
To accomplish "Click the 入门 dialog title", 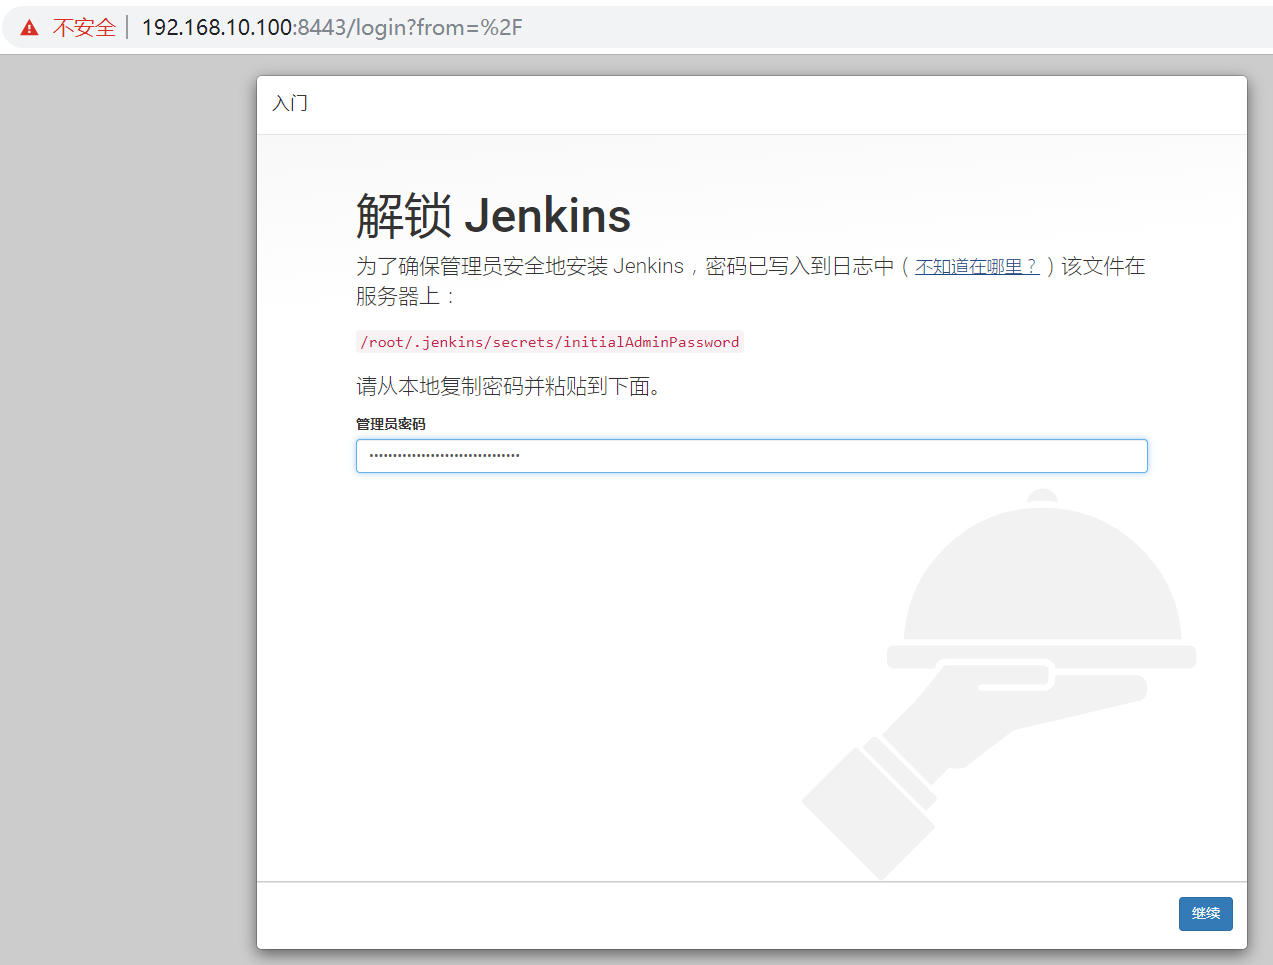I will (x=290, y=103).
